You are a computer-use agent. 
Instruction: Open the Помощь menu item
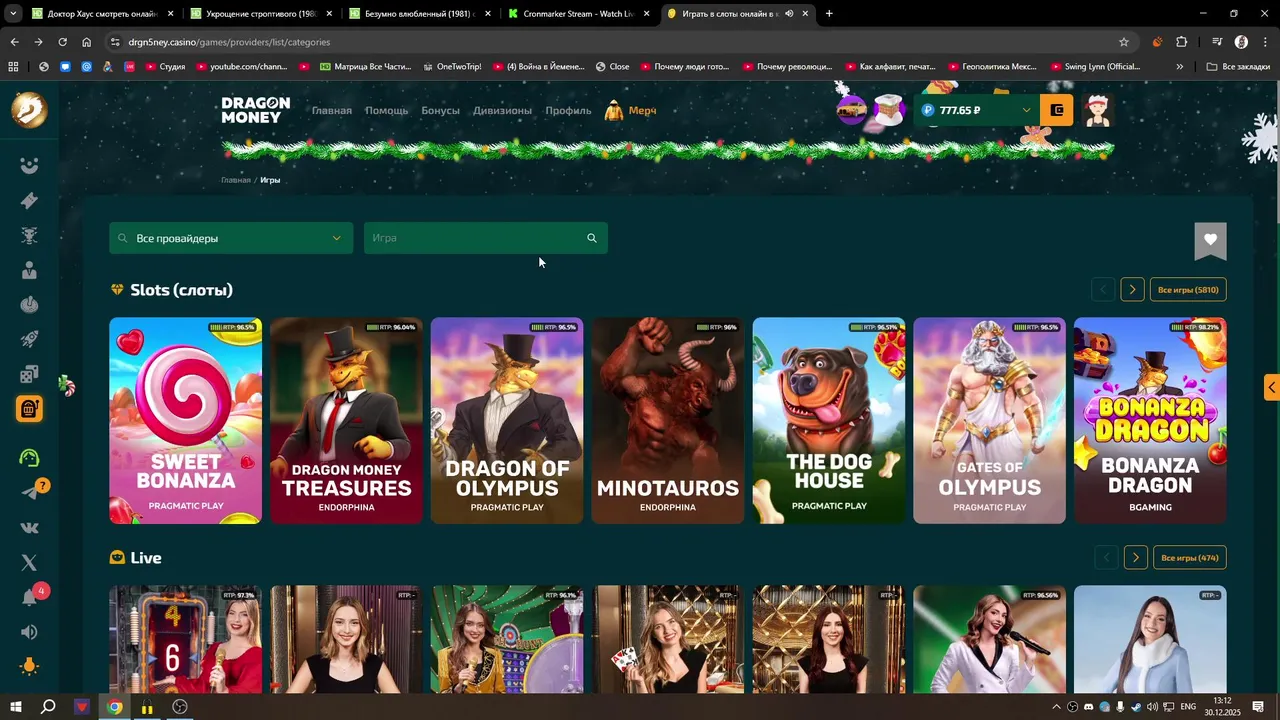pyautogui.click(x=386, y=110)
